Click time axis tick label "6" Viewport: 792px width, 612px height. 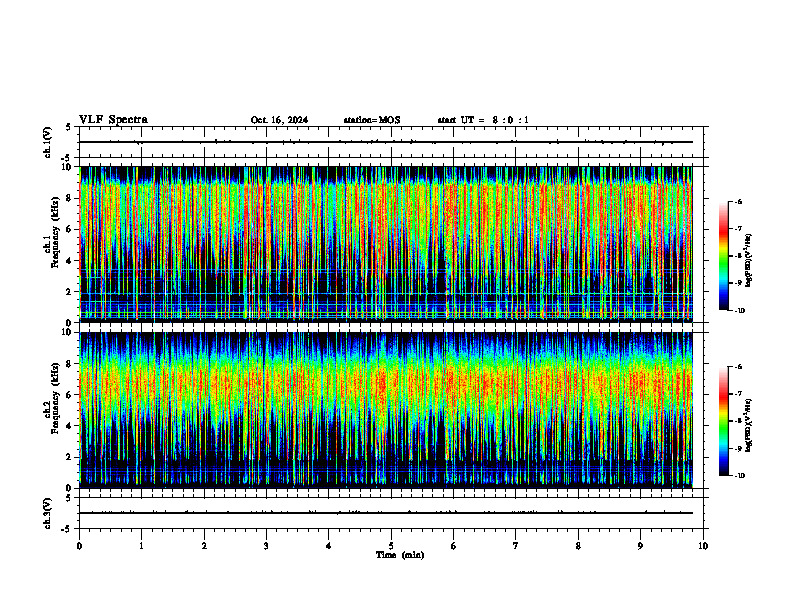[454, 546]
